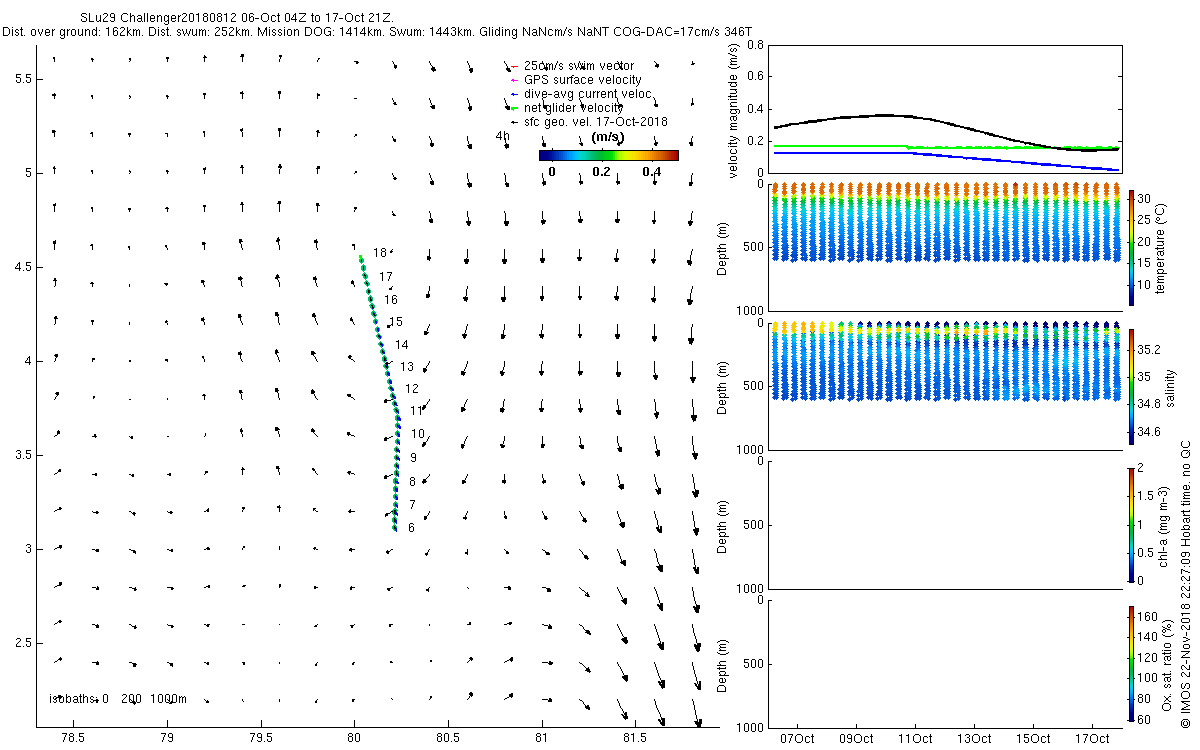Click the 09Oct date tick

coord(858,739)
